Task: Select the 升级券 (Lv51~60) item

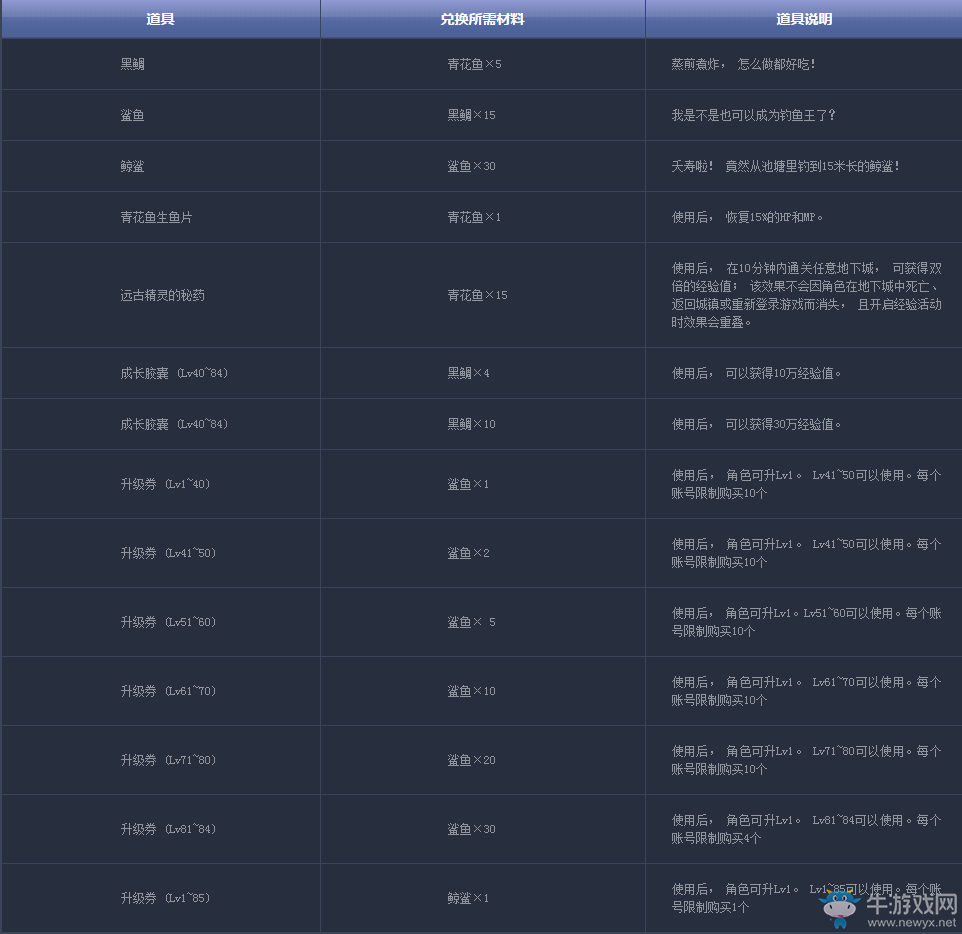Action: (x=168, y=622)
